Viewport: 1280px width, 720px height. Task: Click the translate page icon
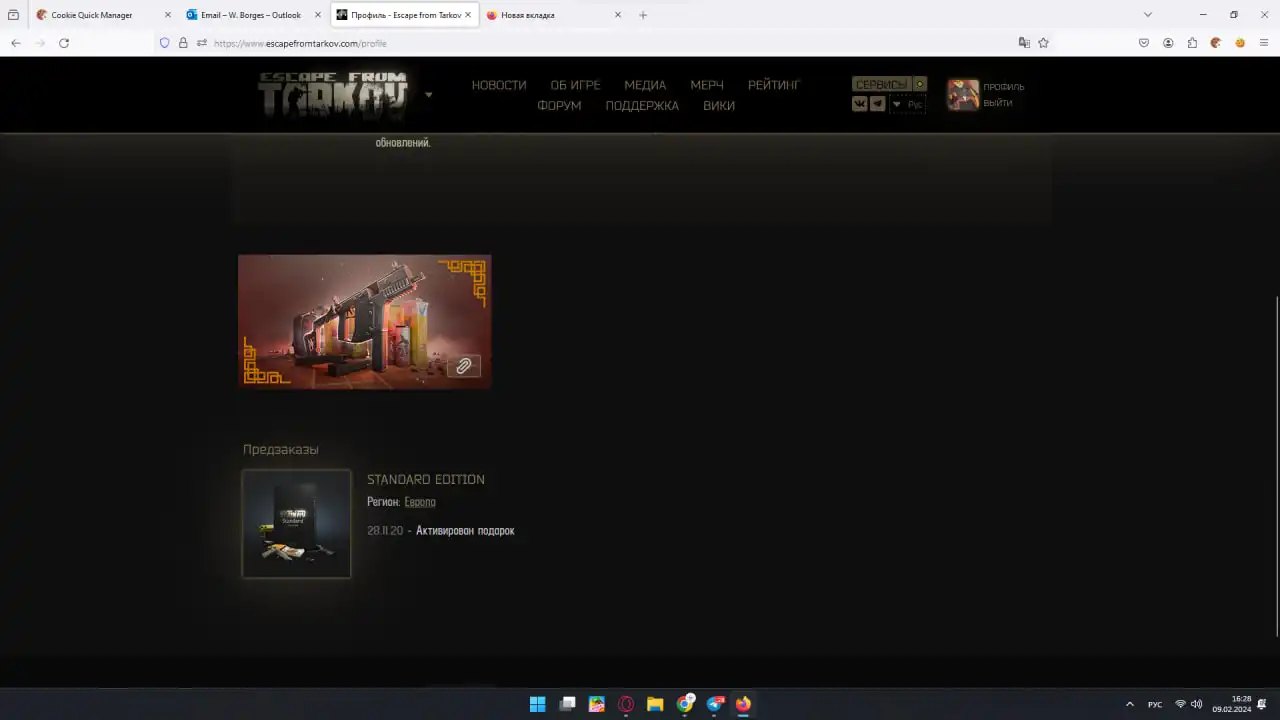(1024, 43)
